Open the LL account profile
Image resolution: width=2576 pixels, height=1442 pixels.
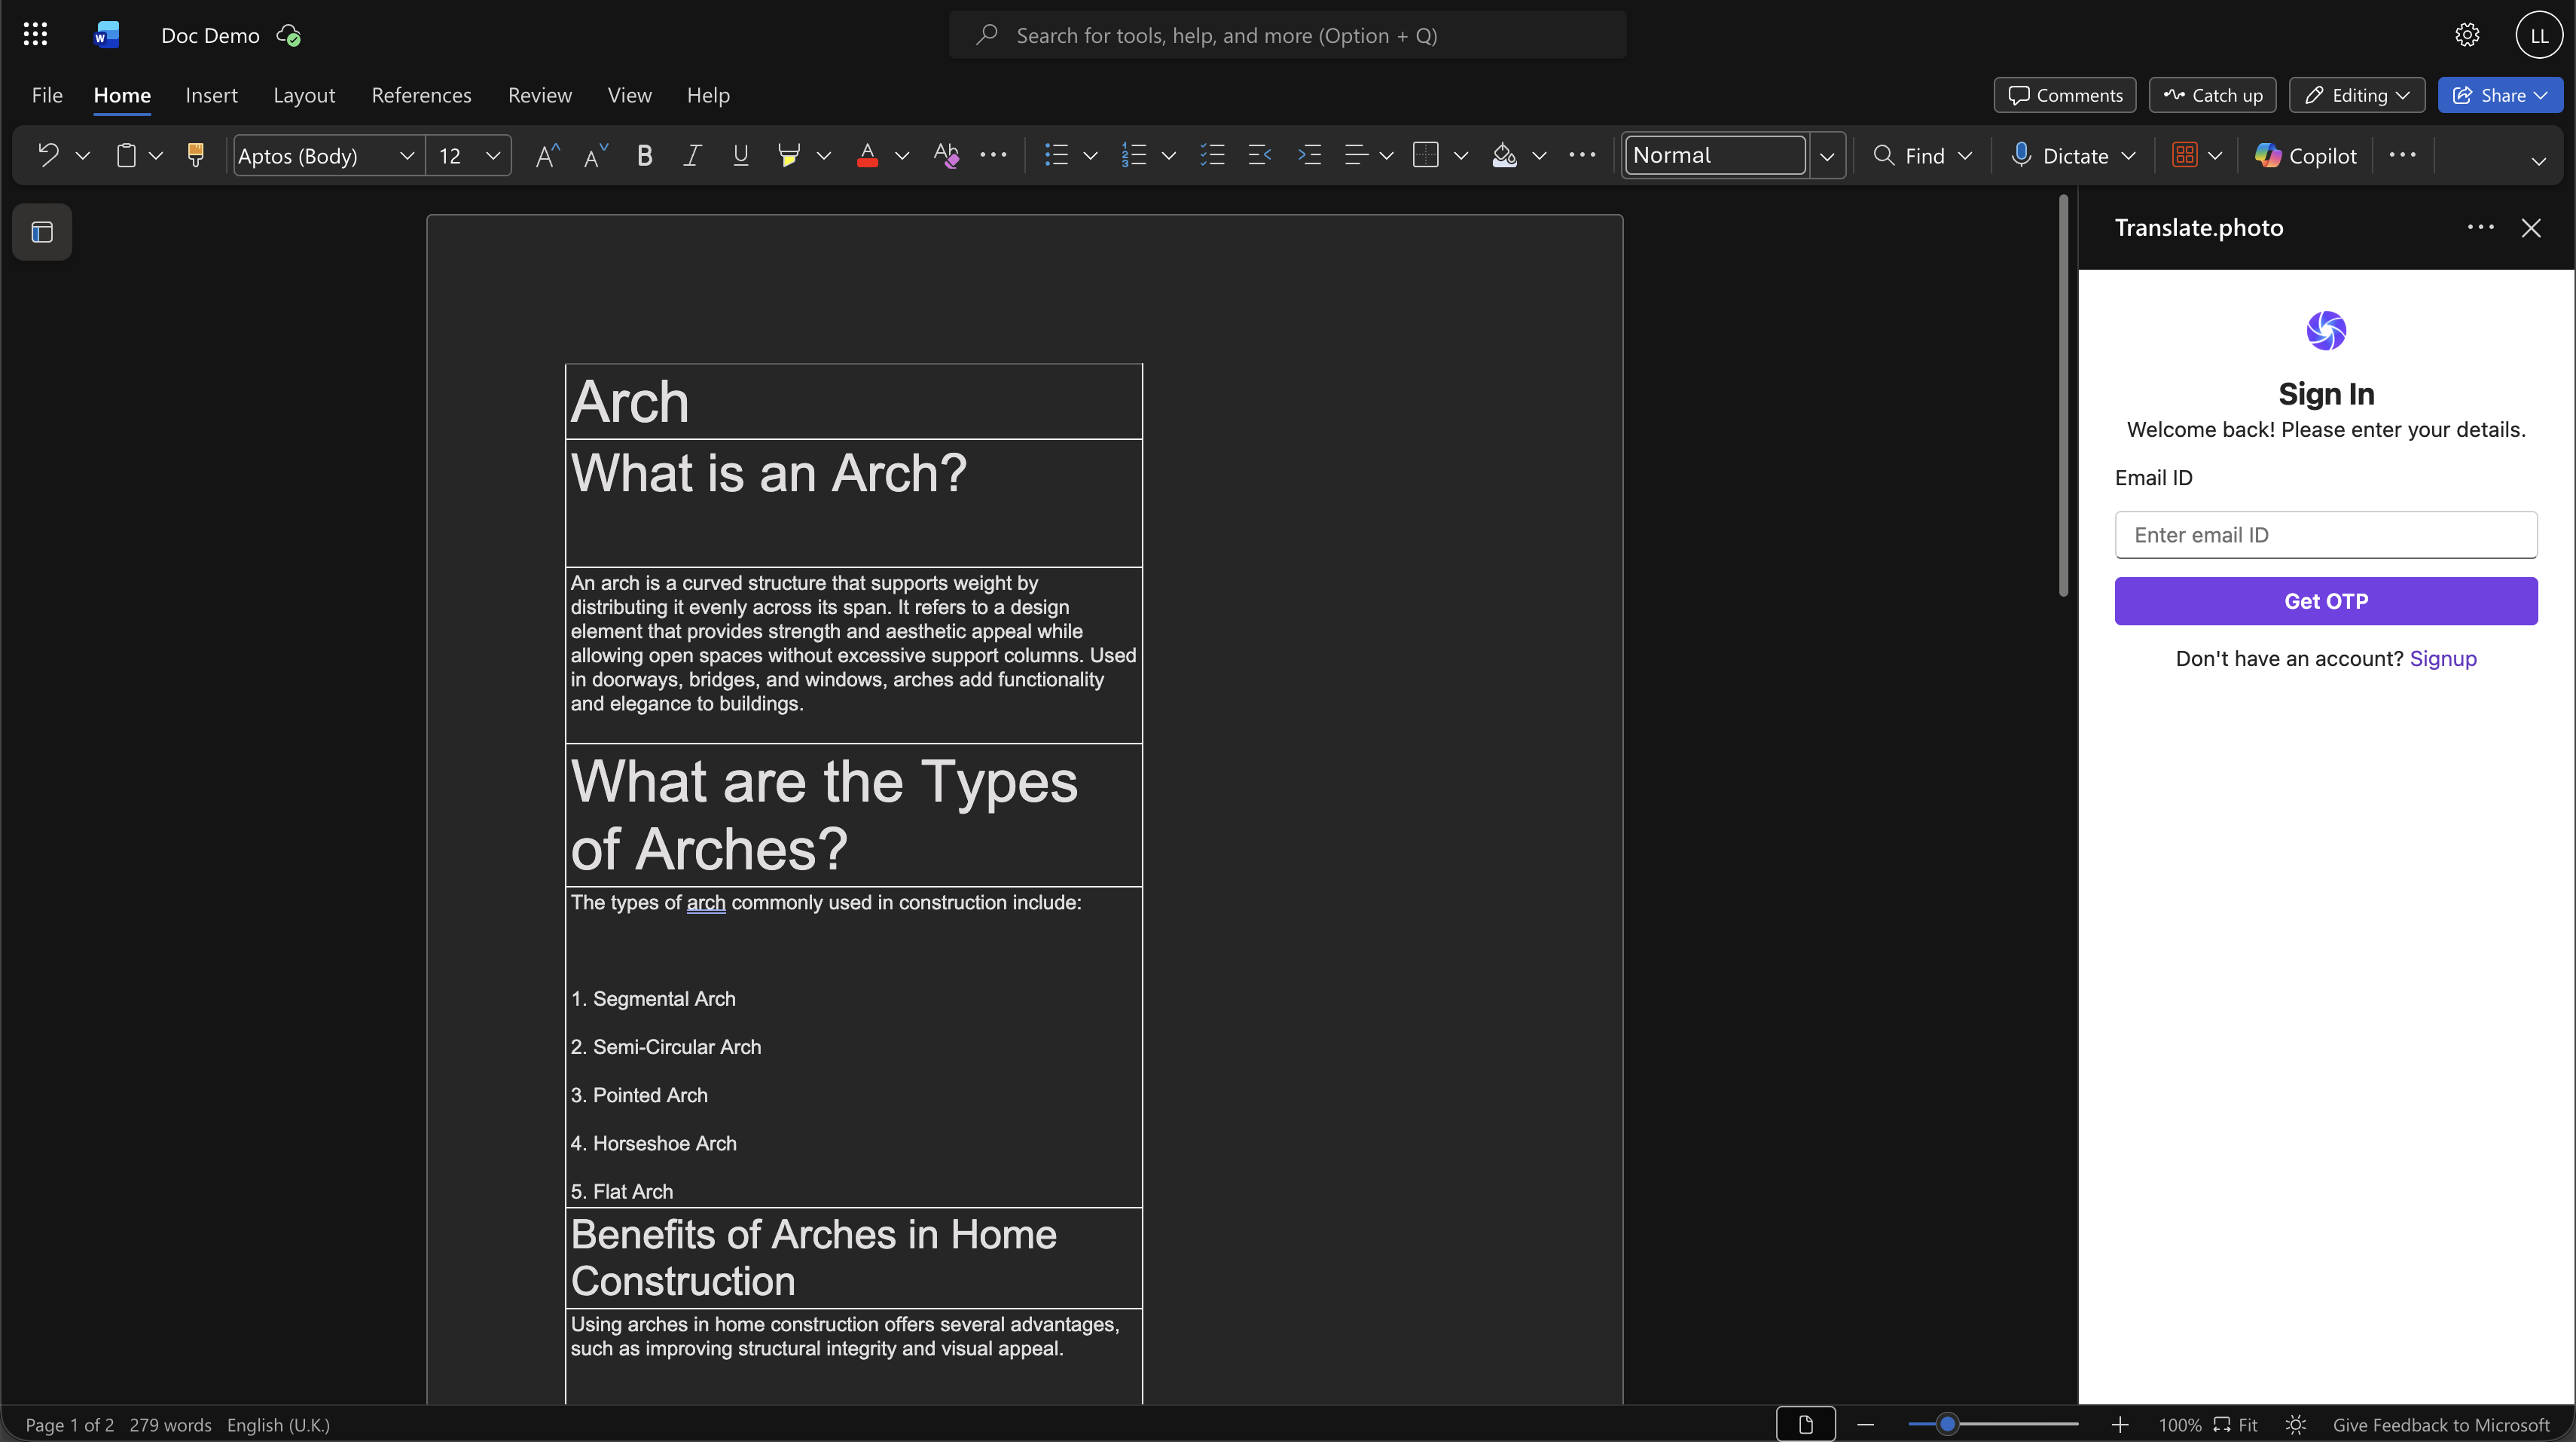2539,35
